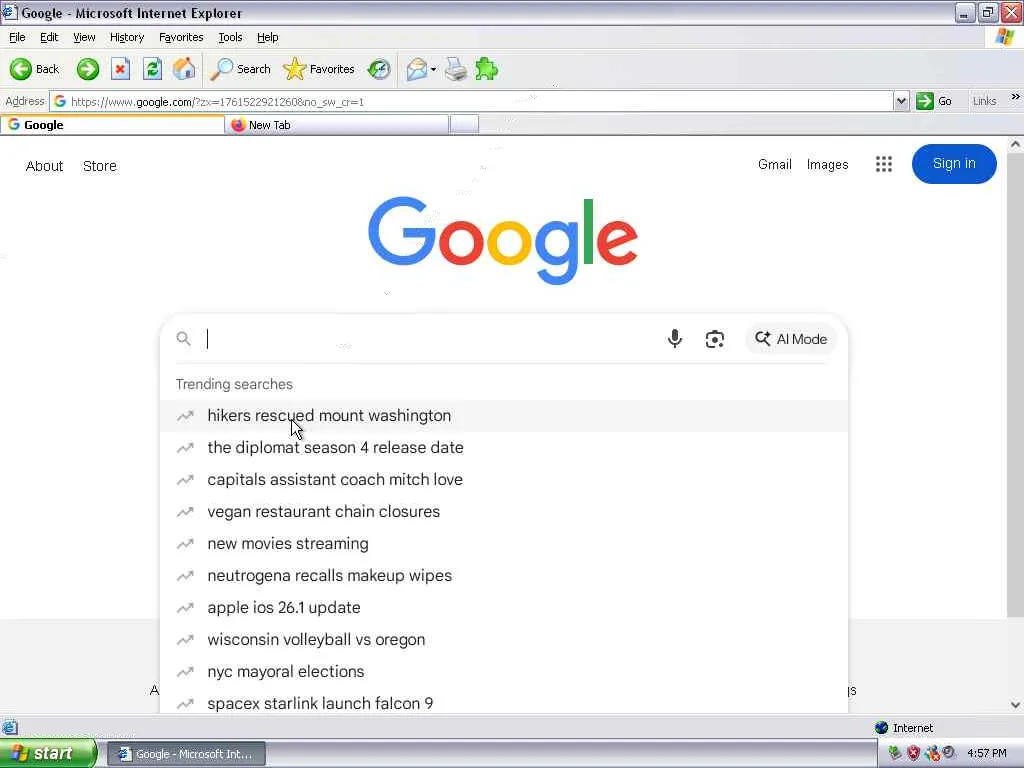Click the green Back arrow button
The width and height of the screenshot is (1024, 768).
tap(35, 69)
